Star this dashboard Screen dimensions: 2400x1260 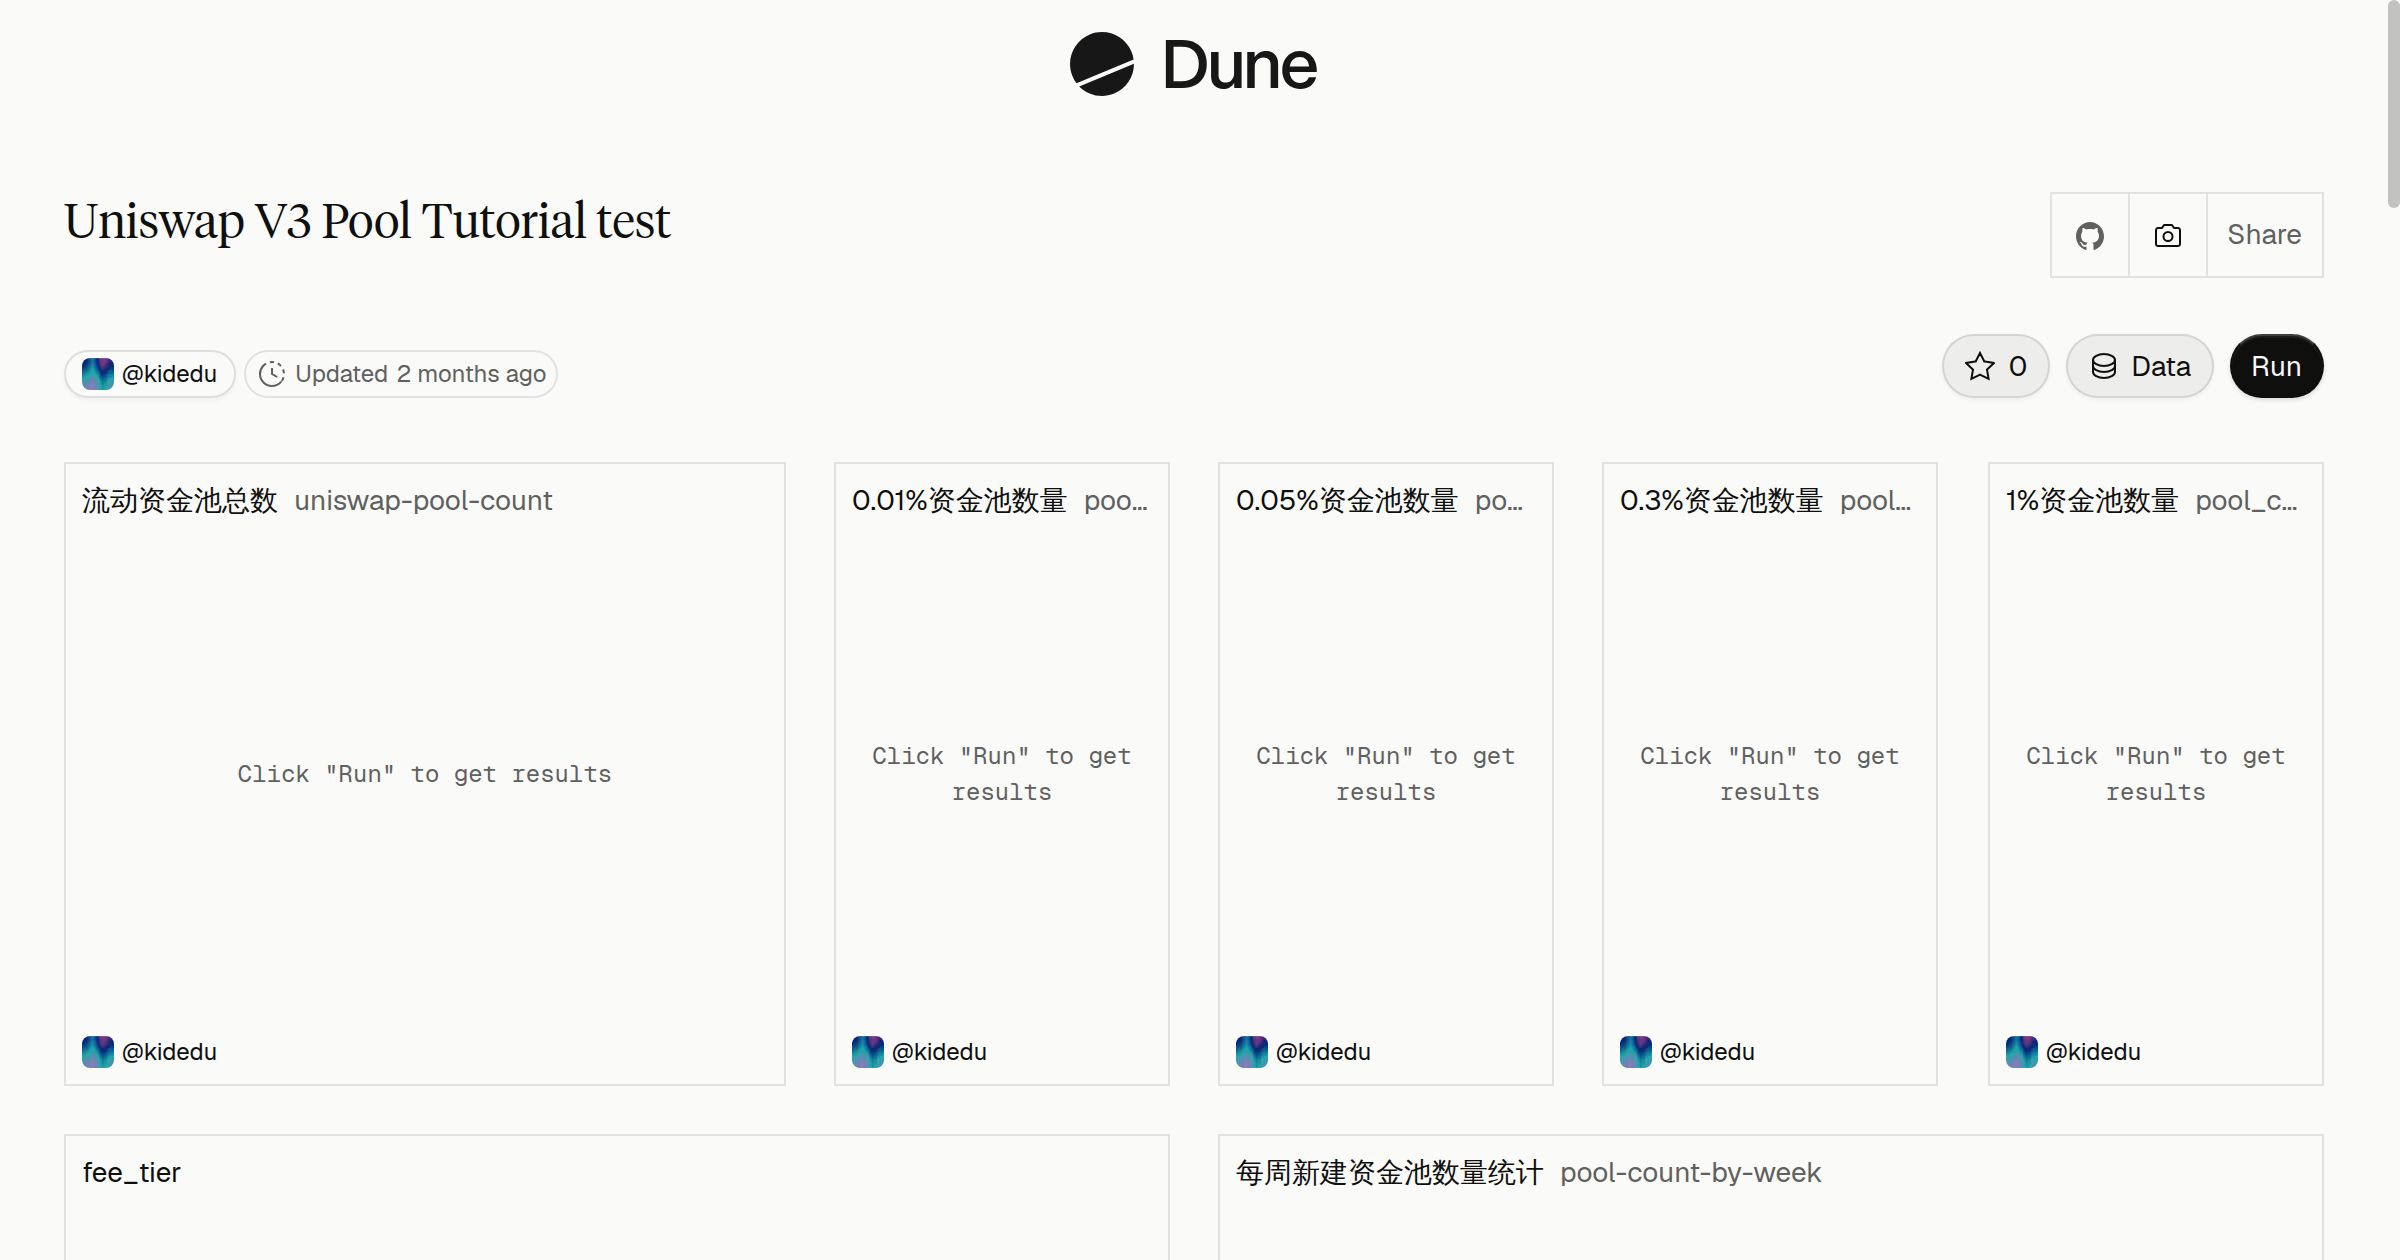(1995, 366)
